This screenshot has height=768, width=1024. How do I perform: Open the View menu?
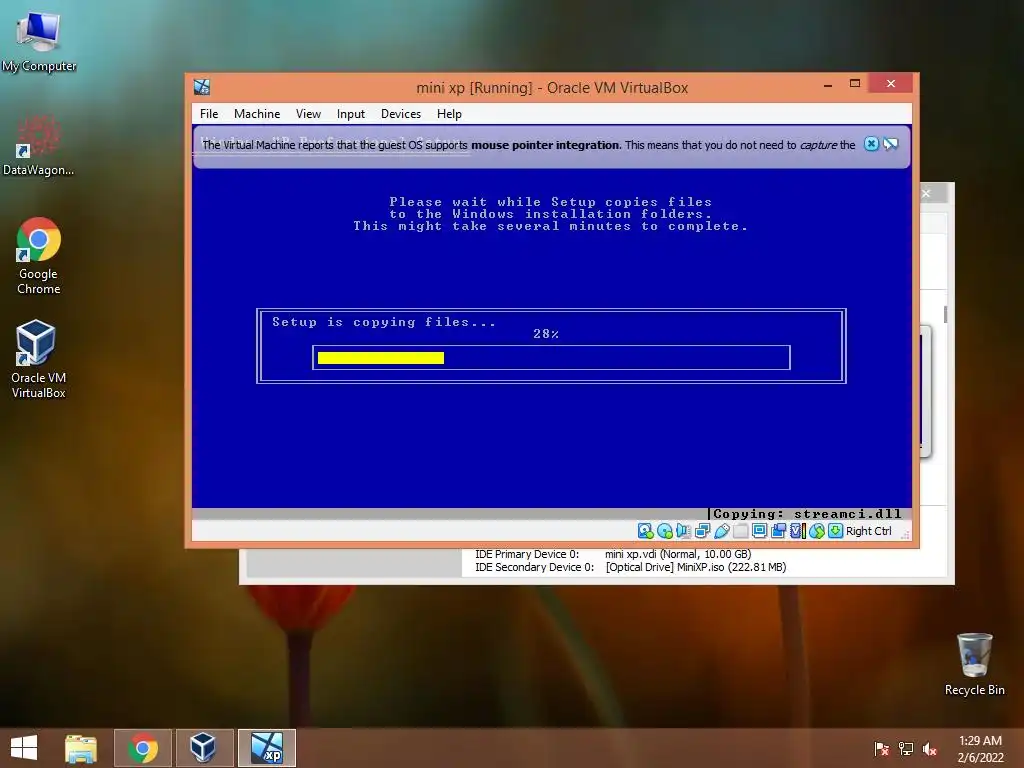coord(308,114)
